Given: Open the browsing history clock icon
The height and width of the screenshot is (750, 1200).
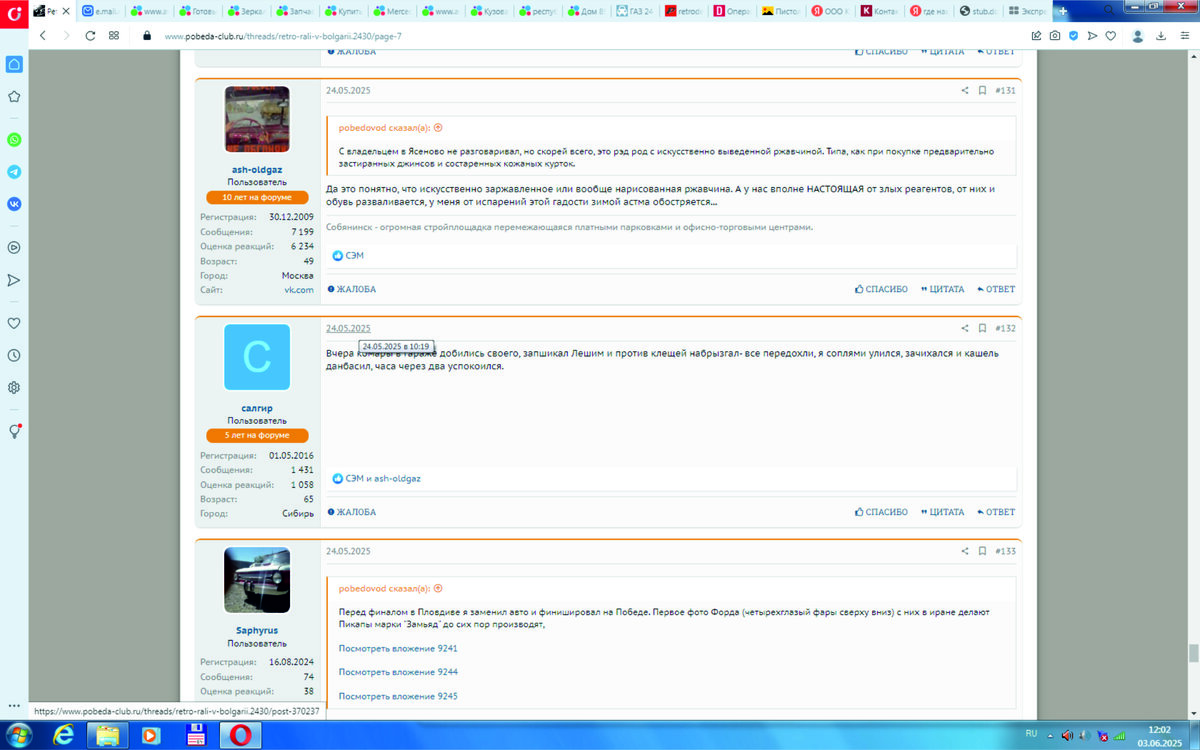Looking at the screenshot, I should point(14,355).
